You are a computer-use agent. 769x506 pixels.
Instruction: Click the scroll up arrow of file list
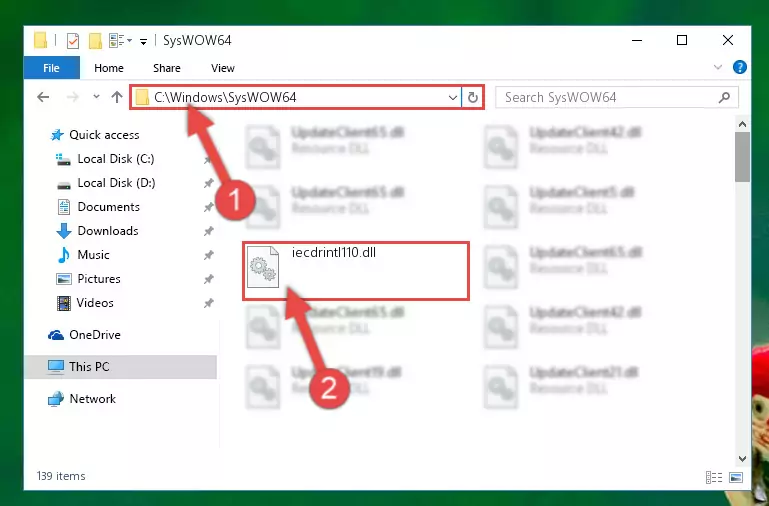pos(743,125)
